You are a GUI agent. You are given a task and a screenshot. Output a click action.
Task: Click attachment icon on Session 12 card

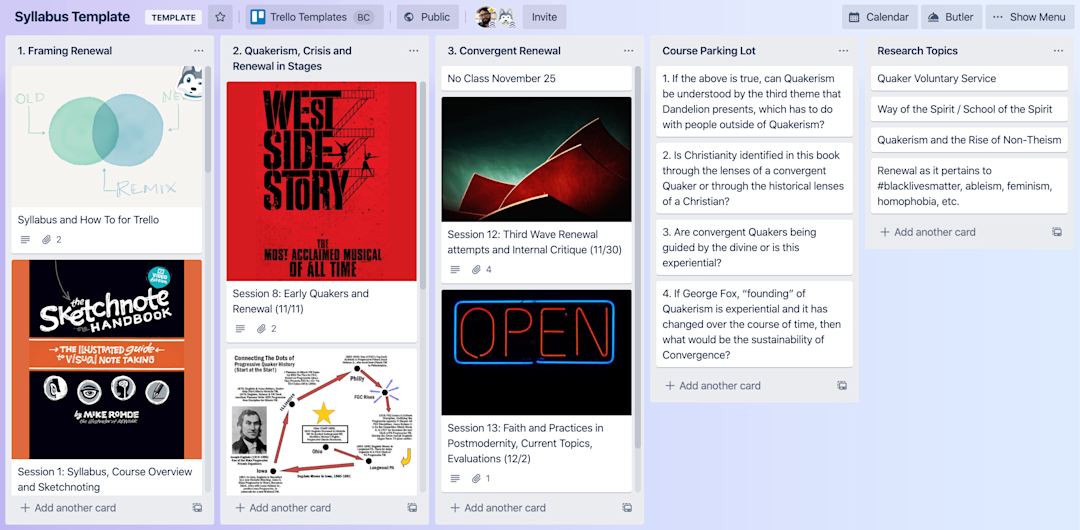click(477, 269)
